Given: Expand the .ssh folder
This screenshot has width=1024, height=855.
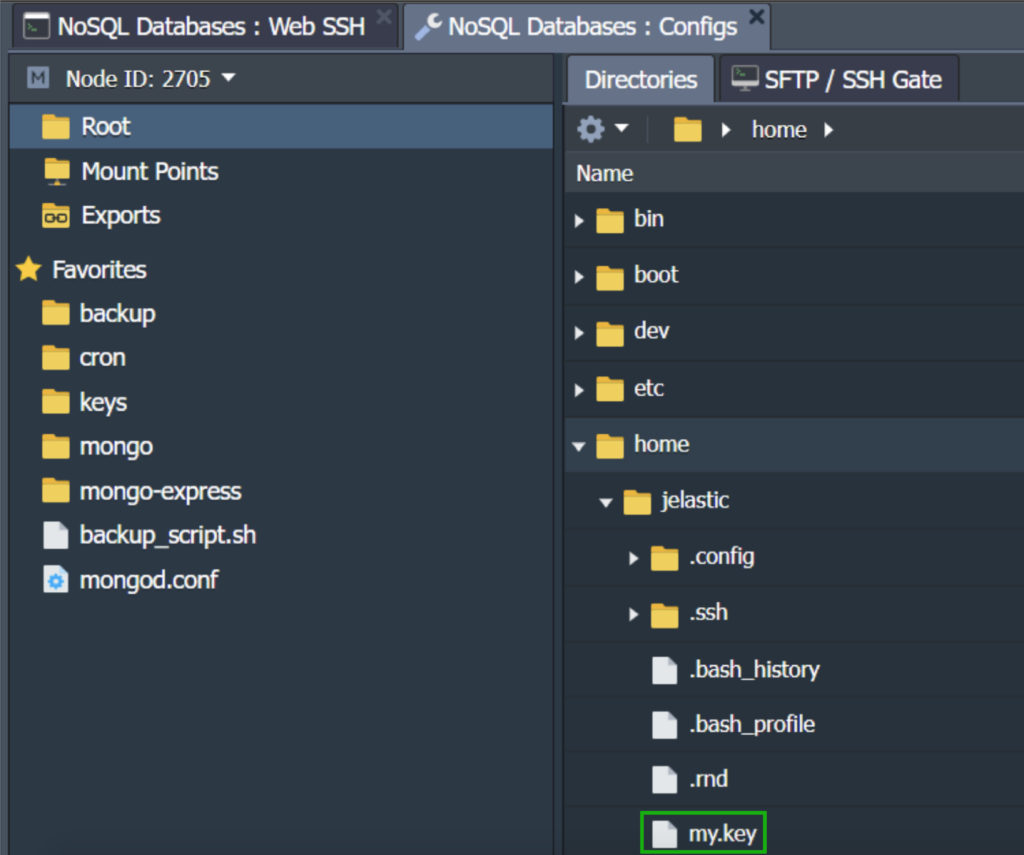Looking at the screenshot, I should tap(633, 615).
